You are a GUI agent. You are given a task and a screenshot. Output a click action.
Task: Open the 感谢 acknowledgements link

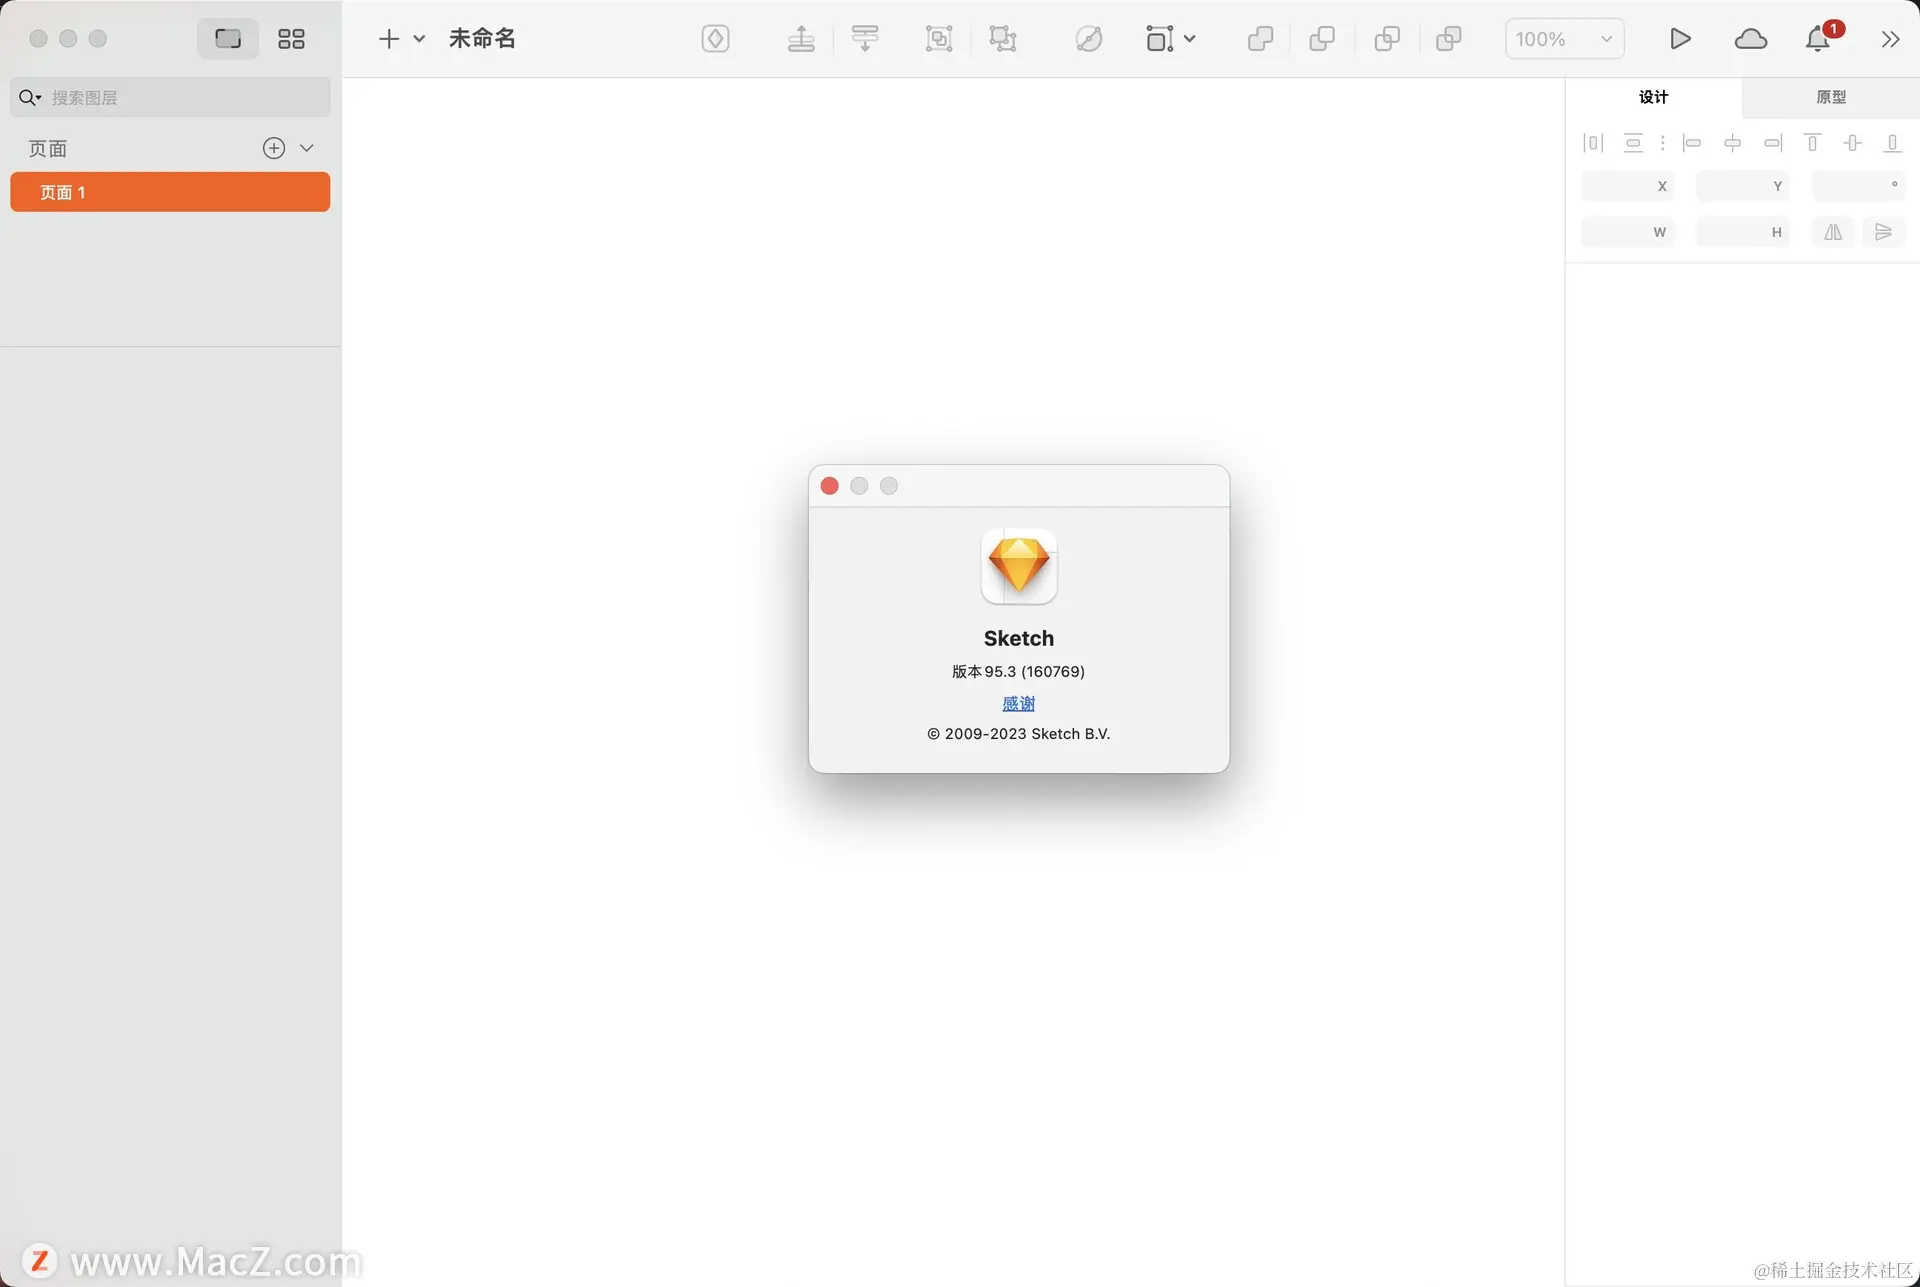click(x=1018, y=703)
